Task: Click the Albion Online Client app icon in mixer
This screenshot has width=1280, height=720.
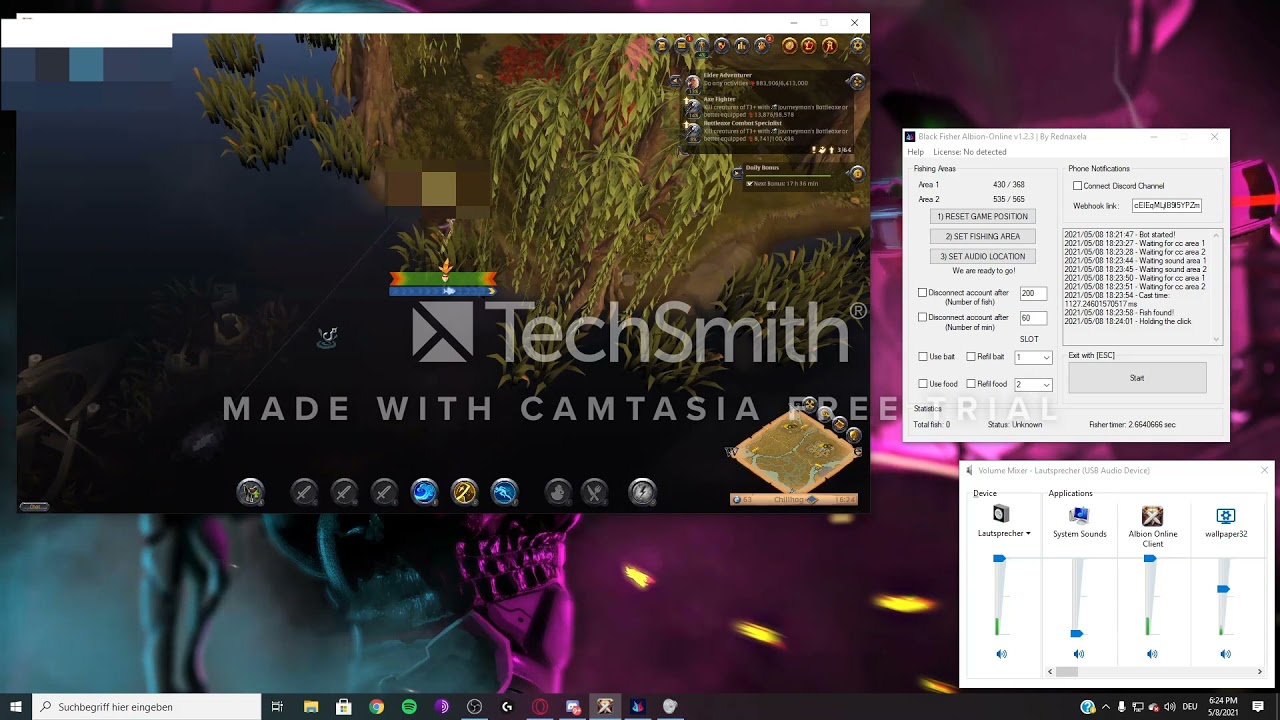Action: (1152, 515)
